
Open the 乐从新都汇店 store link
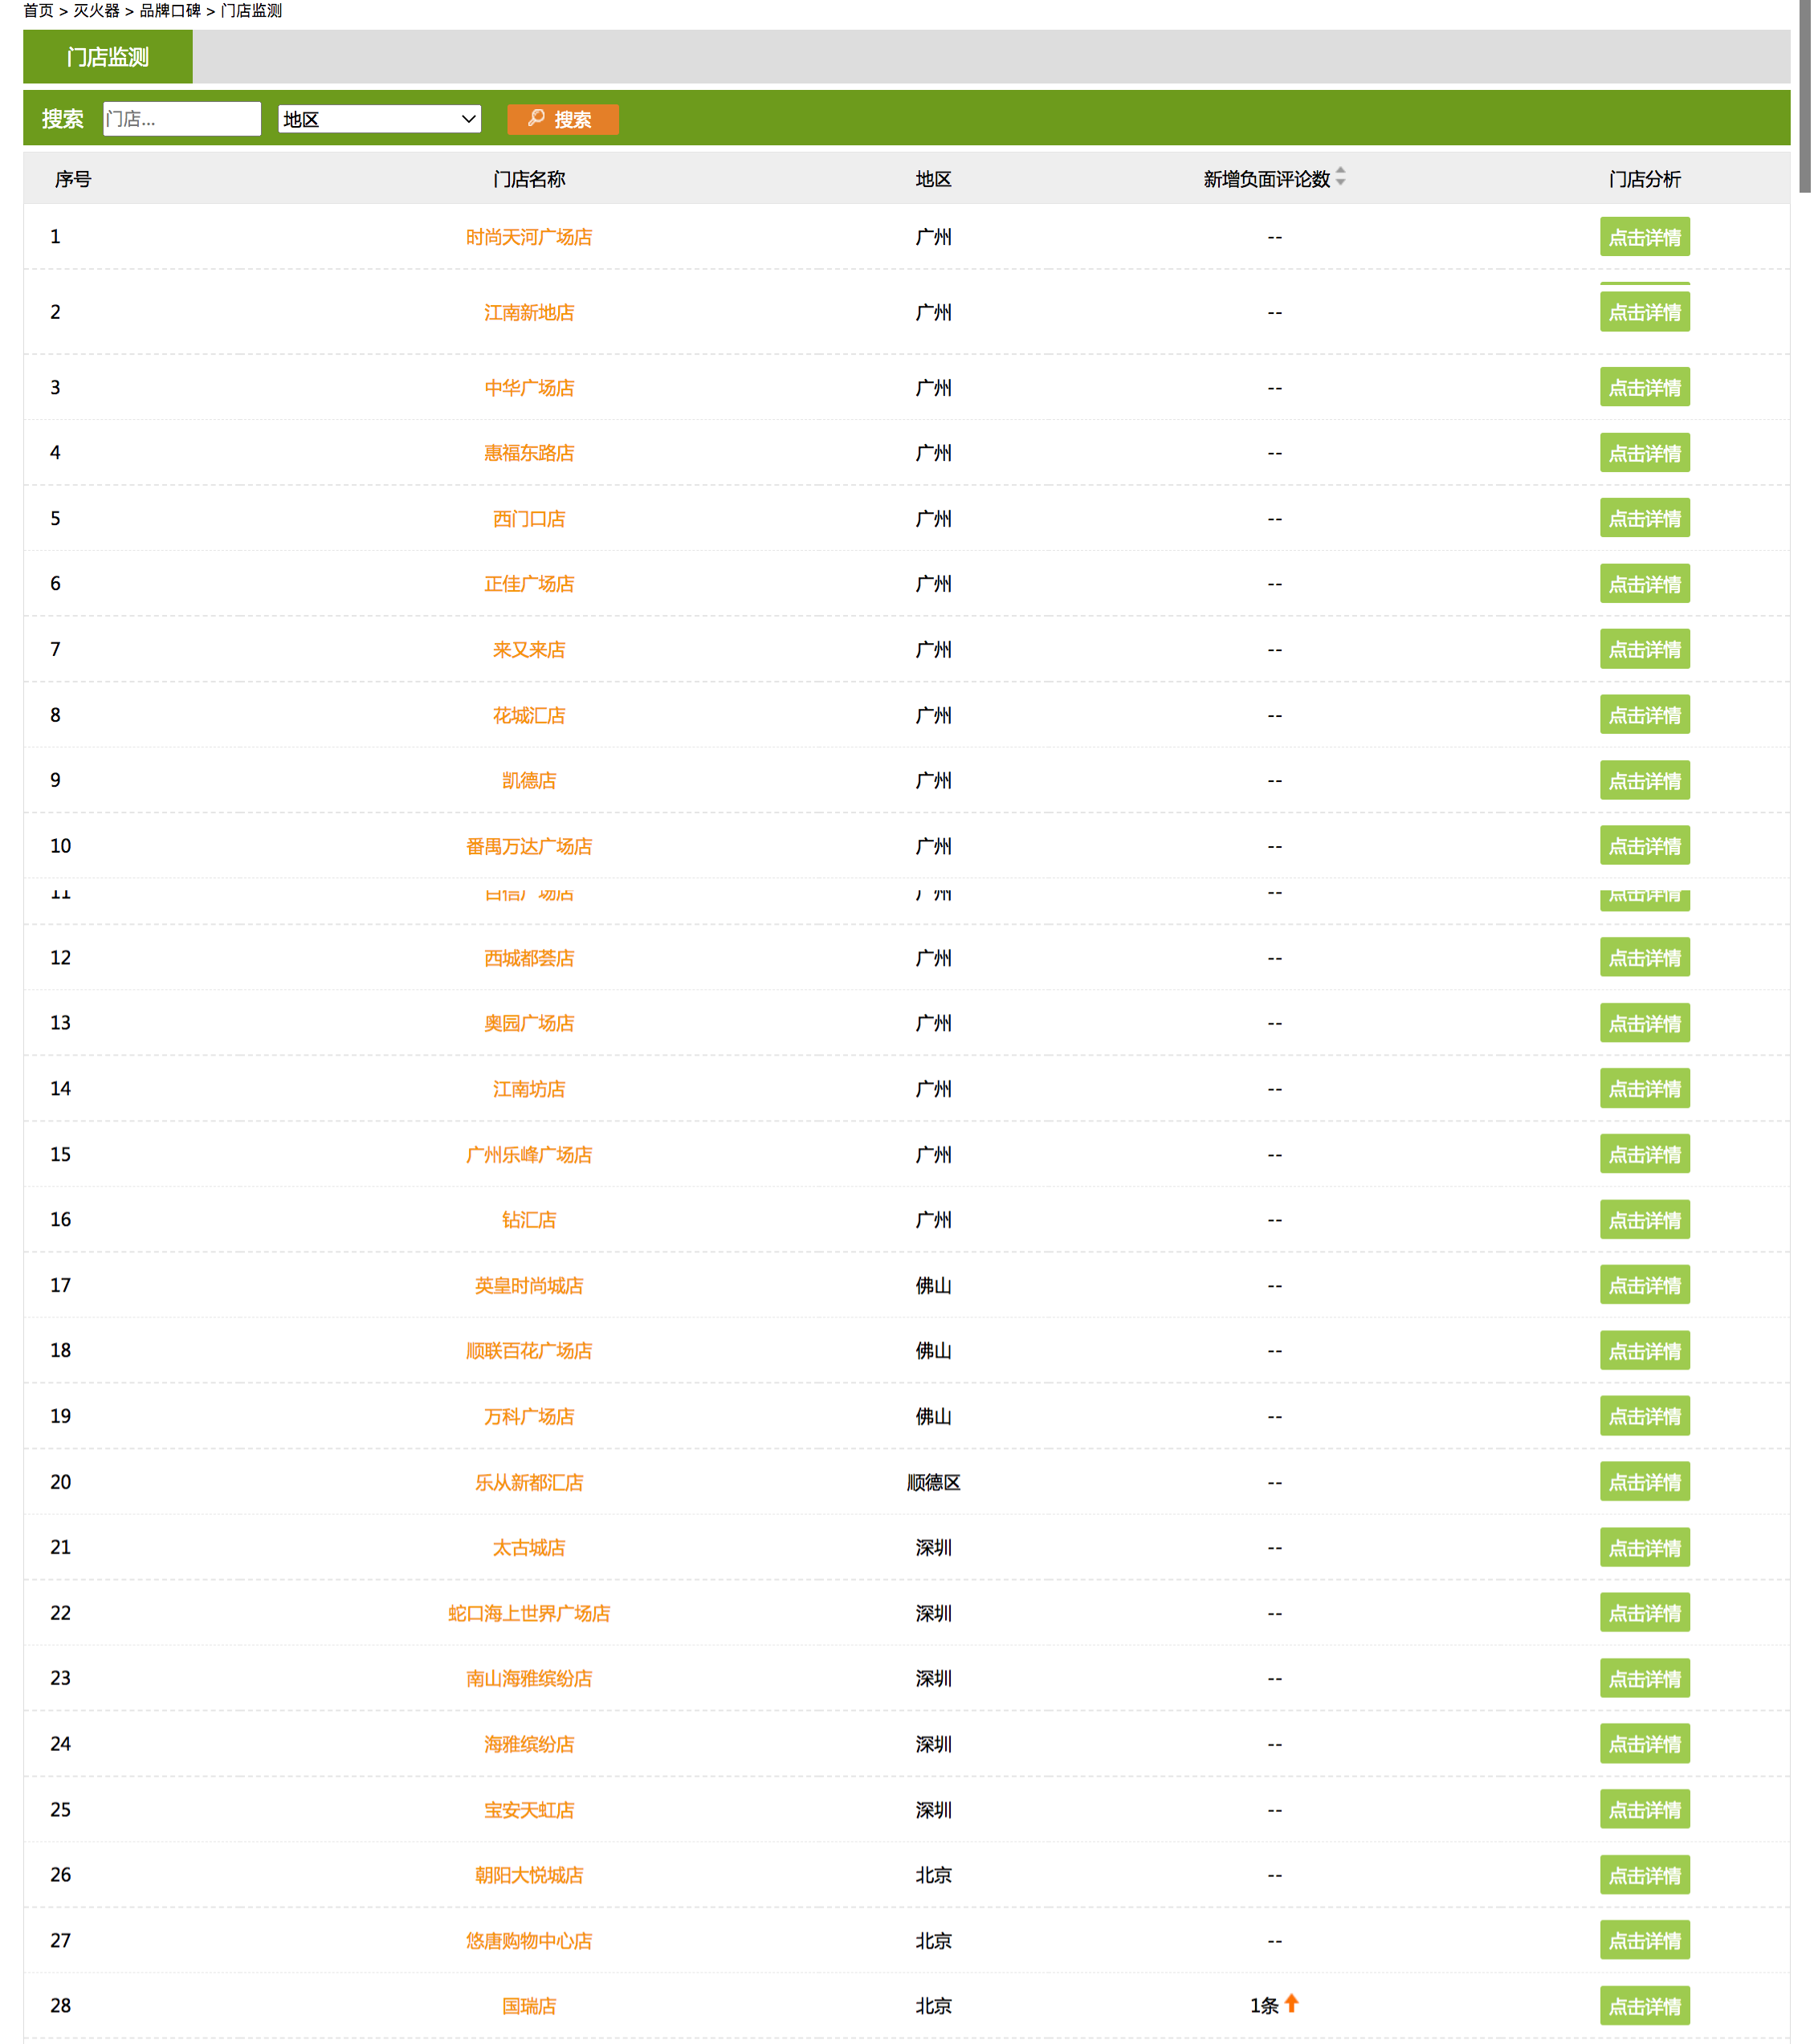528,1483
